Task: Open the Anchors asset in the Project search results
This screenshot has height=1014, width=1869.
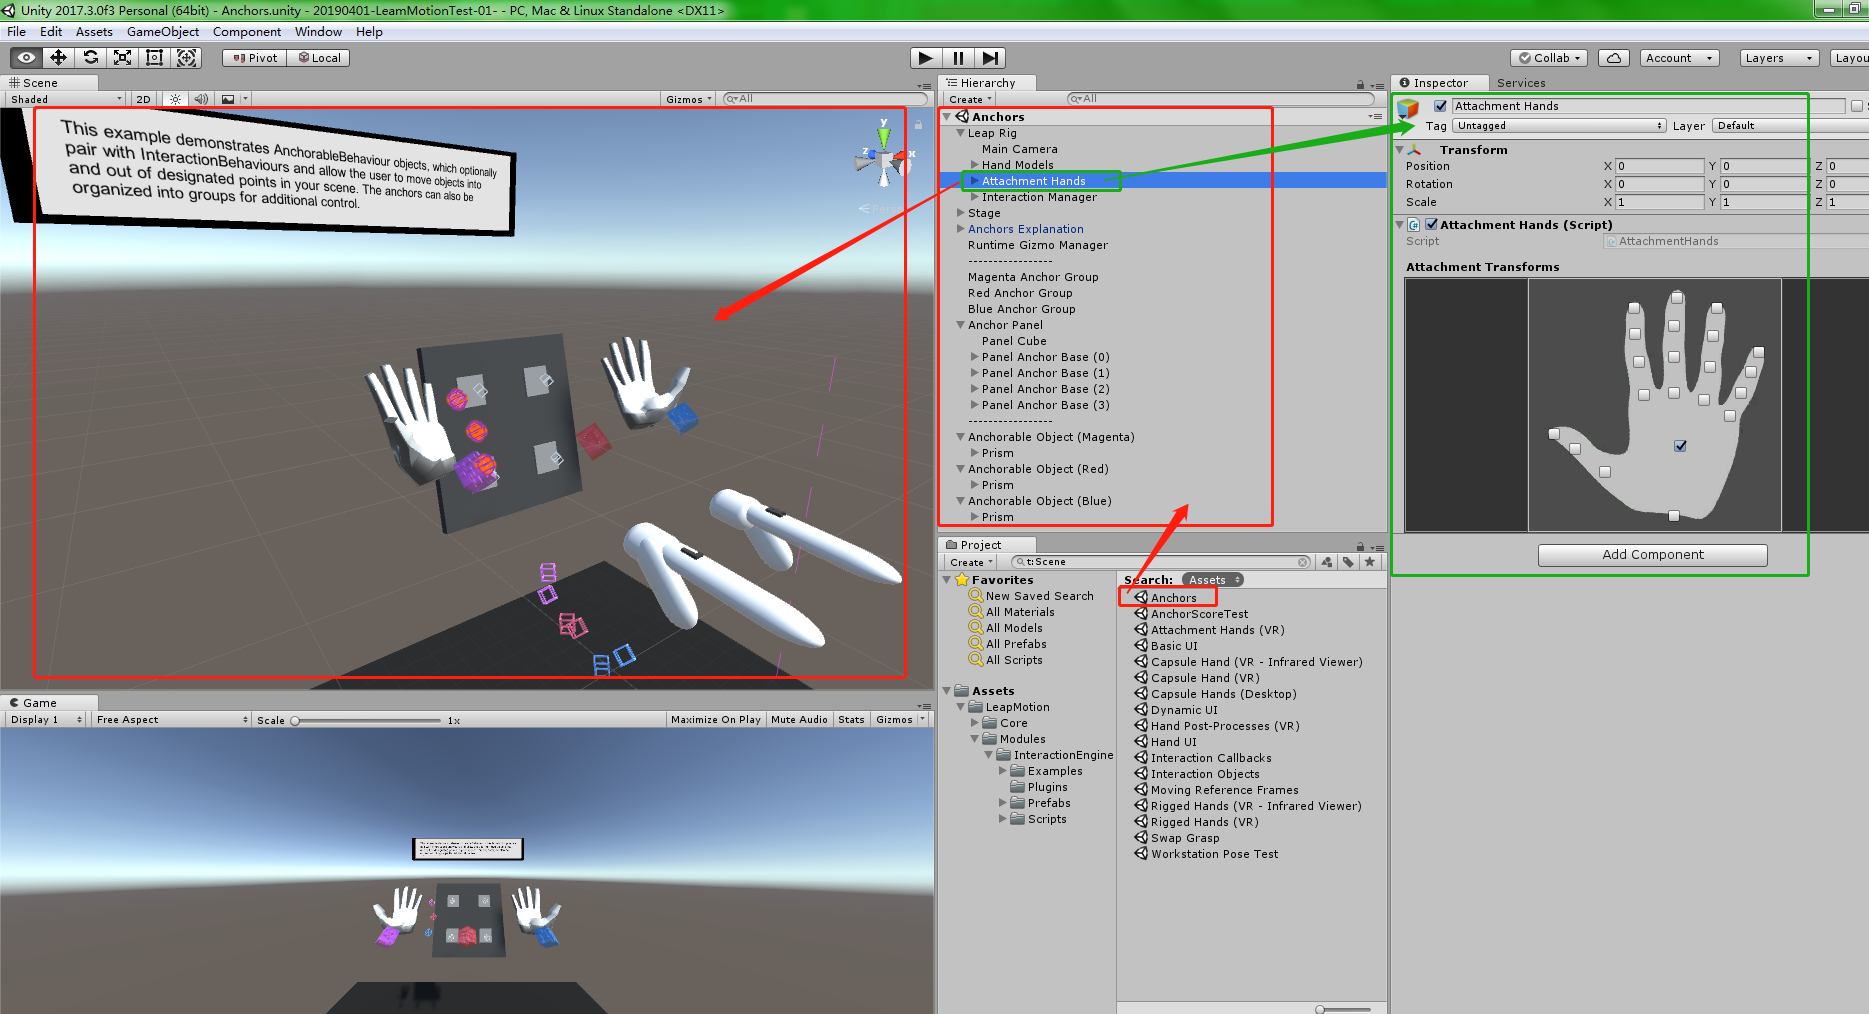Action: pyautogui.click(x=1174, y=597)
